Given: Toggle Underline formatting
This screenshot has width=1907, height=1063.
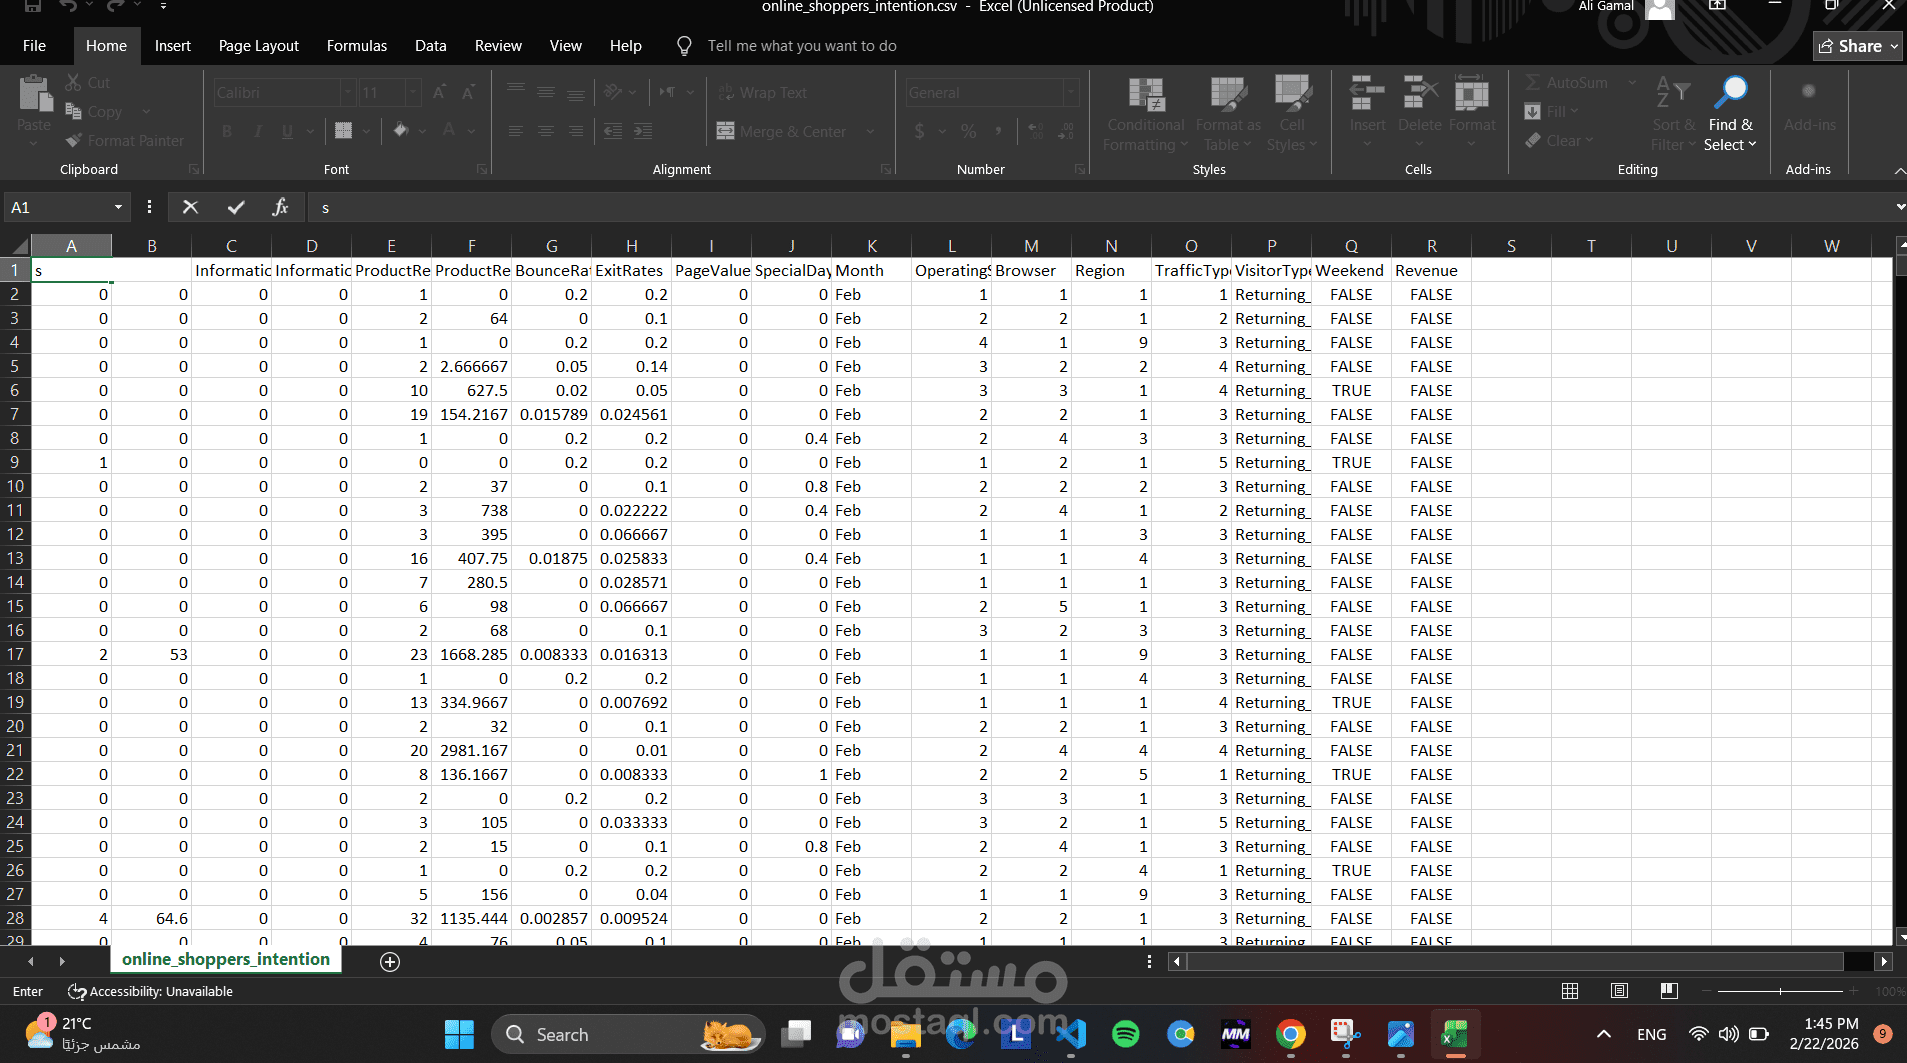Looking at the screenshot, I should click(287, 132).
